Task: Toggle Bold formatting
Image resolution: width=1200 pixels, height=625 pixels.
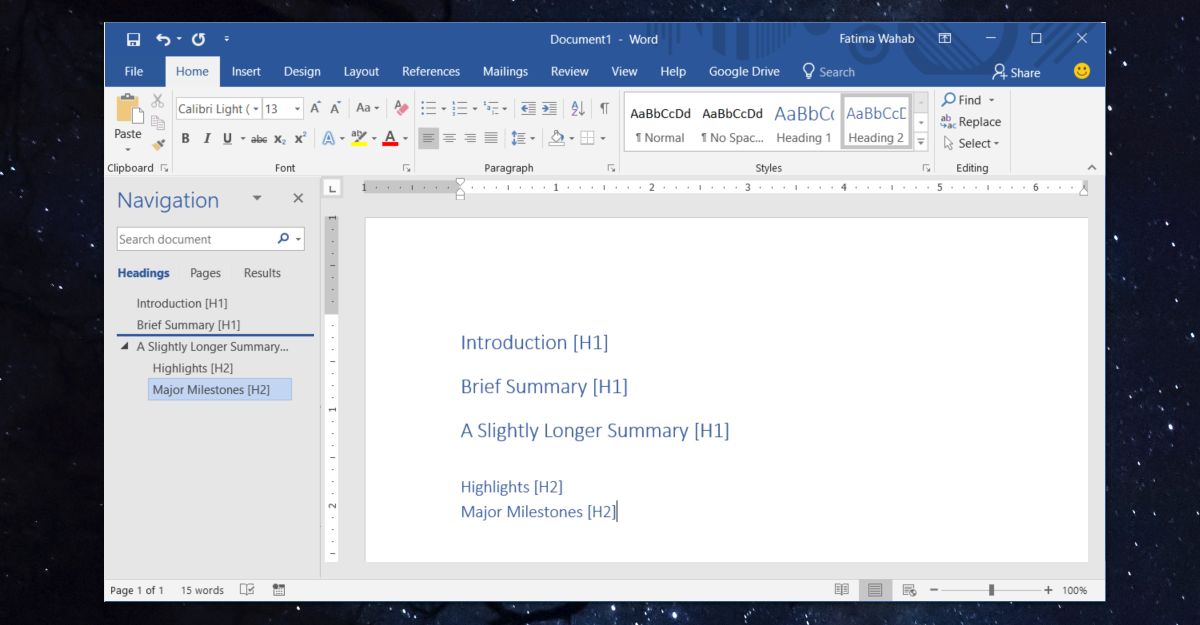Action: [185, 138]
